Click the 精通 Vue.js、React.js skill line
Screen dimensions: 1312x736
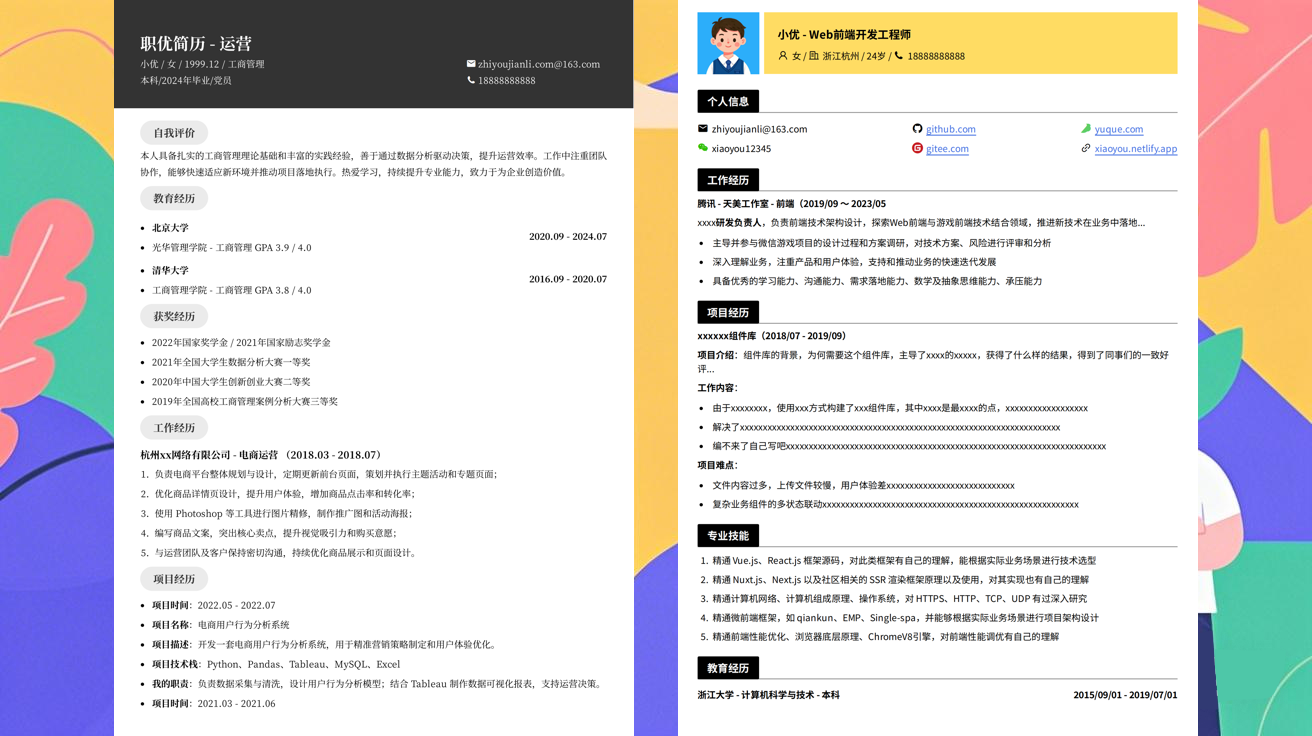[904, 561]
